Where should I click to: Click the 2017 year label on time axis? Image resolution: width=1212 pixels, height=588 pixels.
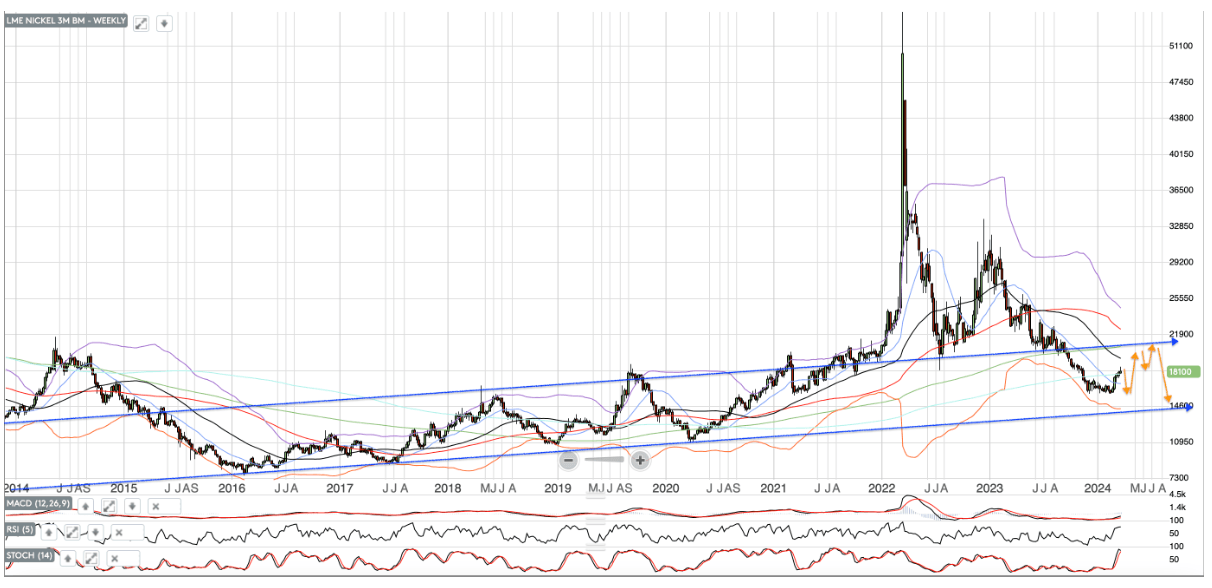coord(340,488)
